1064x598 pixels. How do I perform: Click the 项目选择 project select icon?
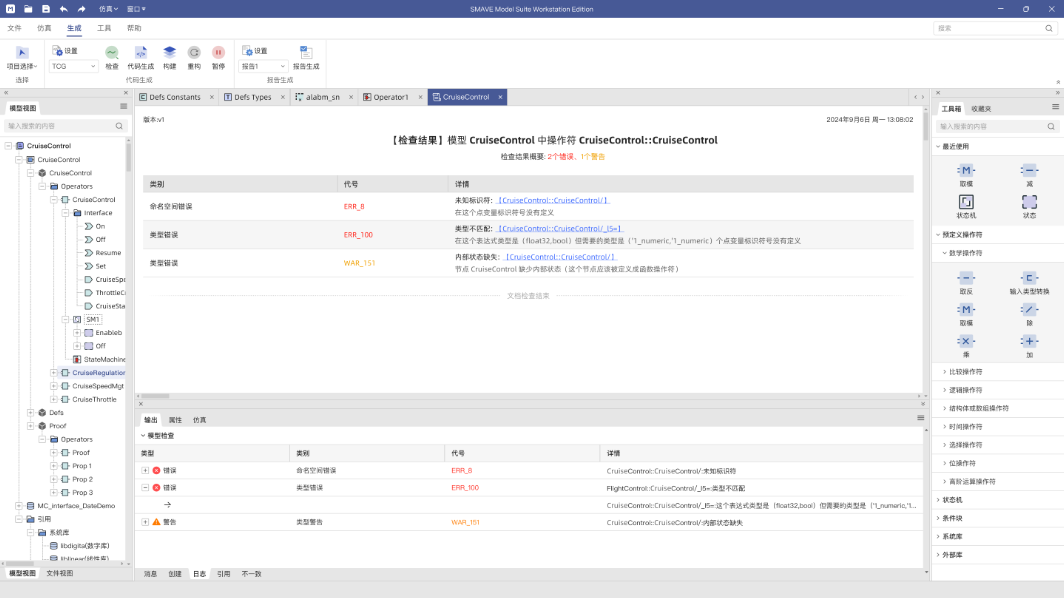pos(22,52)
